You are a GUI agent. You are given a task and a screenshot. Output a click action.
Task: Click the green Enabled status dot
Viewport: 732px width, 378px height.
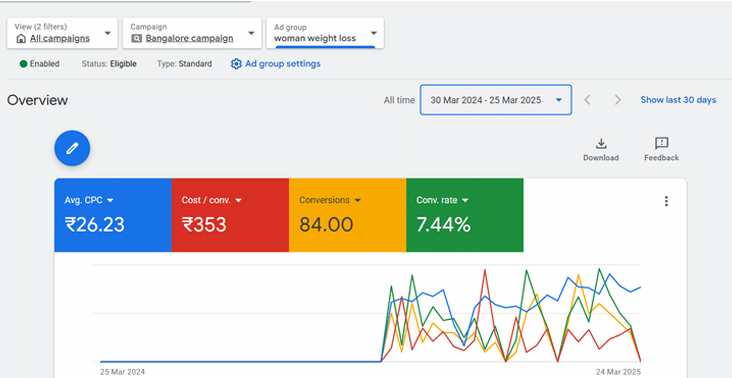coord(23,64)
